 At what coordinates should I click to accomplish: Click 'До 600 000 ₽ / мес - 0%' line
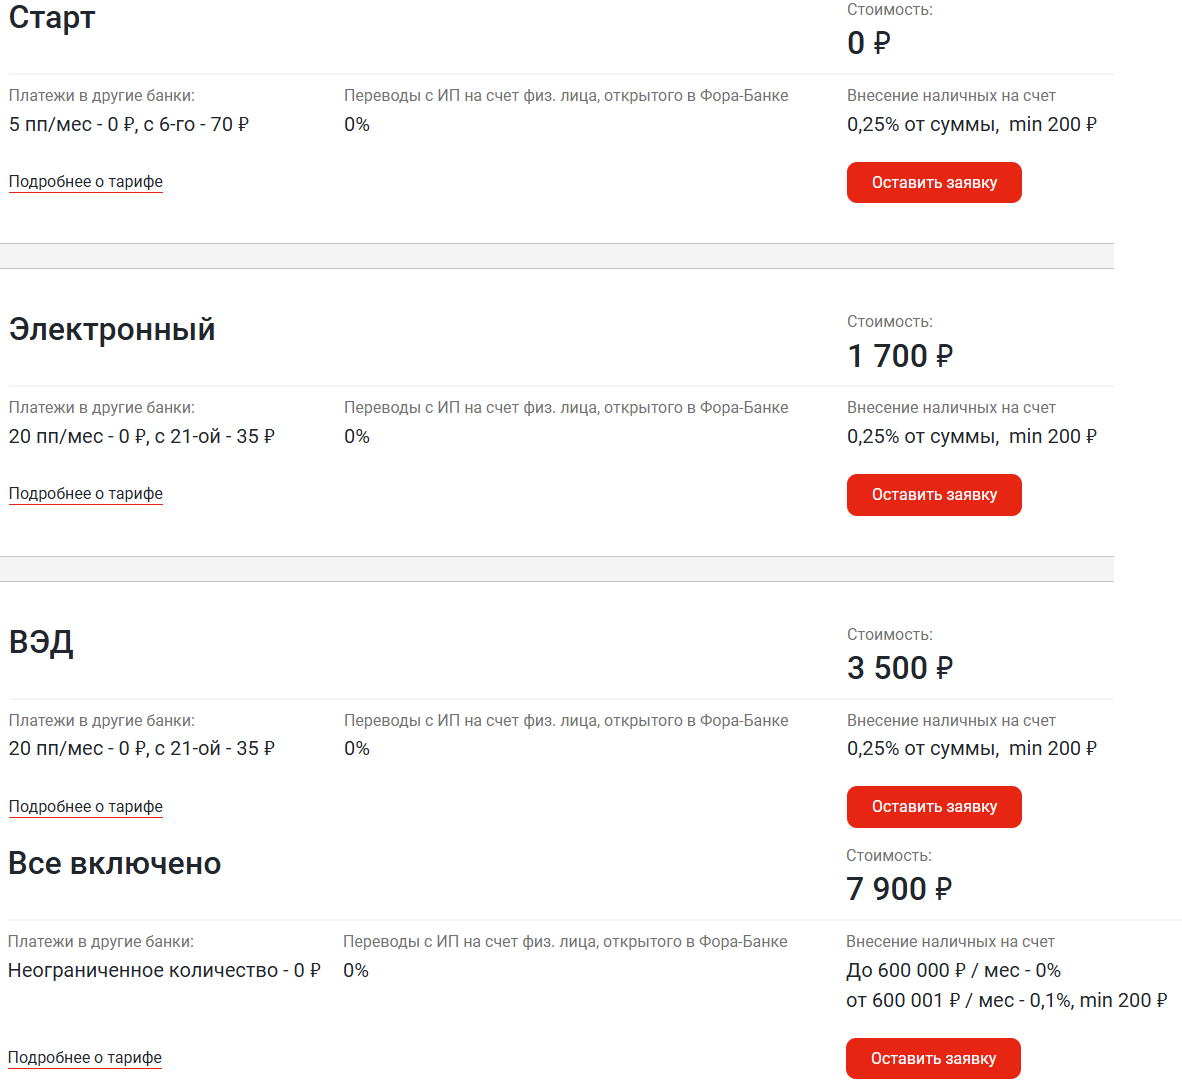tap(953, 971)
